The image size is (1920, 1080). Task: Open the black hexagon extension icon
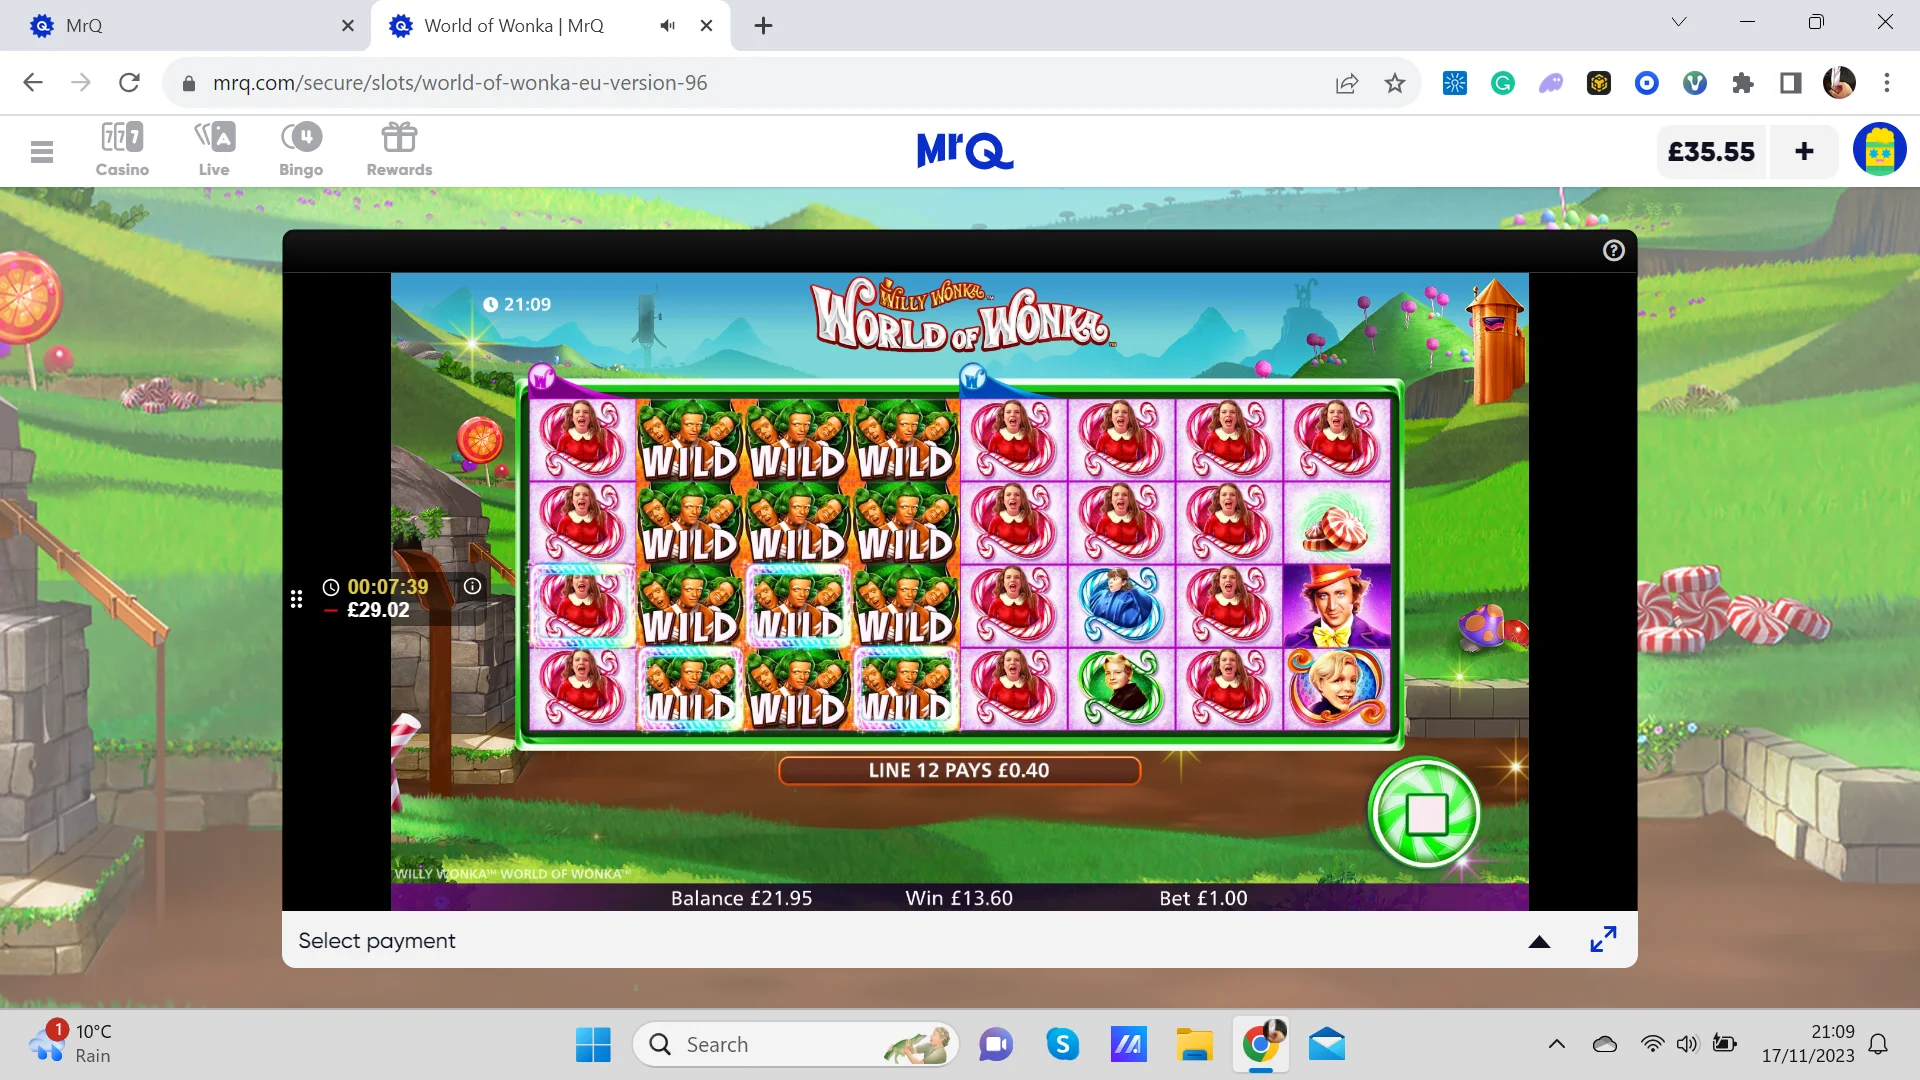pos(1599,83)
